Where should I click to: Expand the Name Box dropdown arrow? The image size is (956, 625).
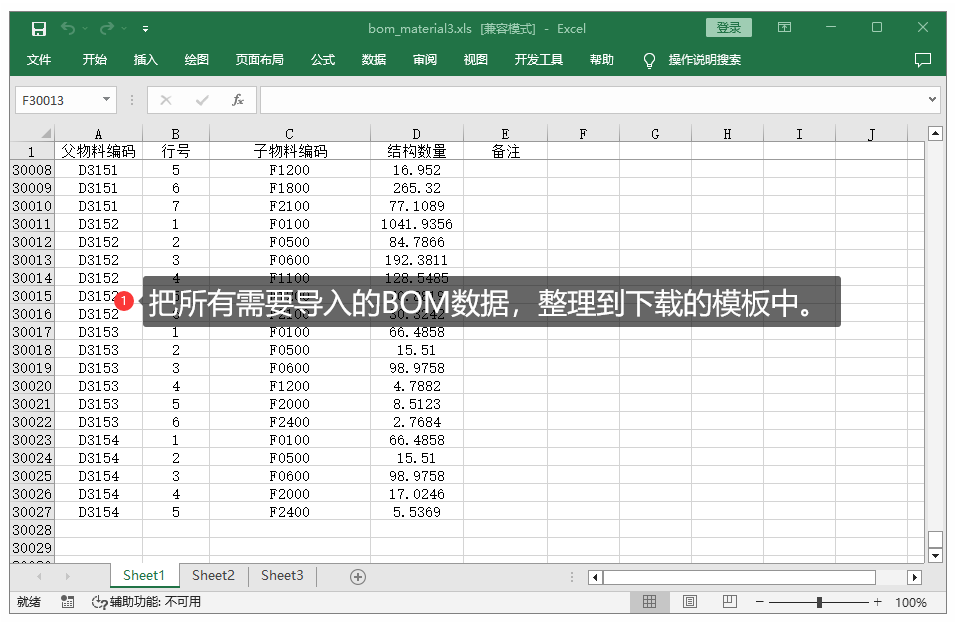[x=107, y=99]
